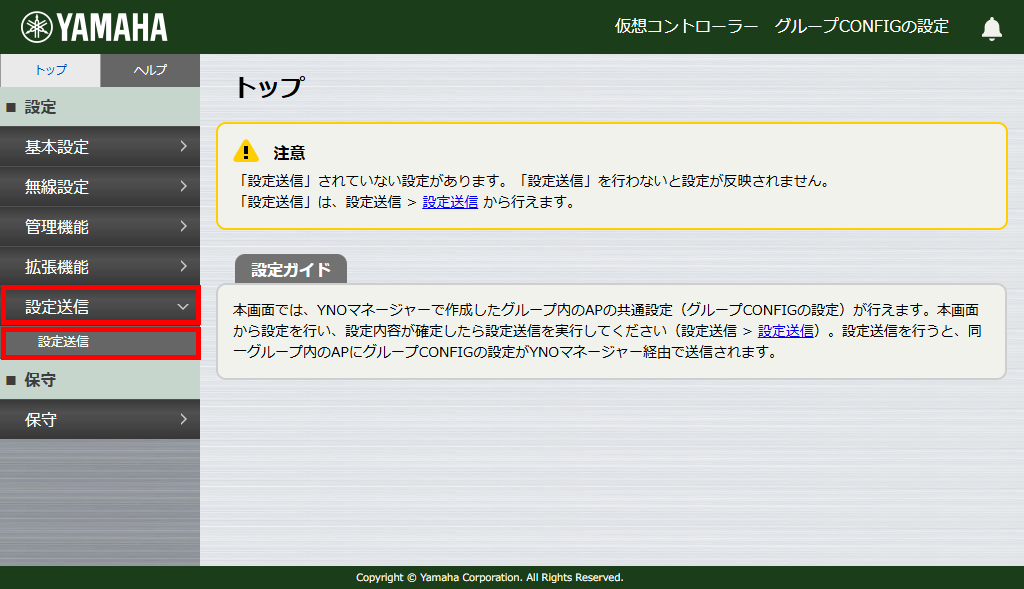Screen dimensions: 1024x589
Task: Expand the 保守 menu chevron arrow
Action: (x=184, y=419)
